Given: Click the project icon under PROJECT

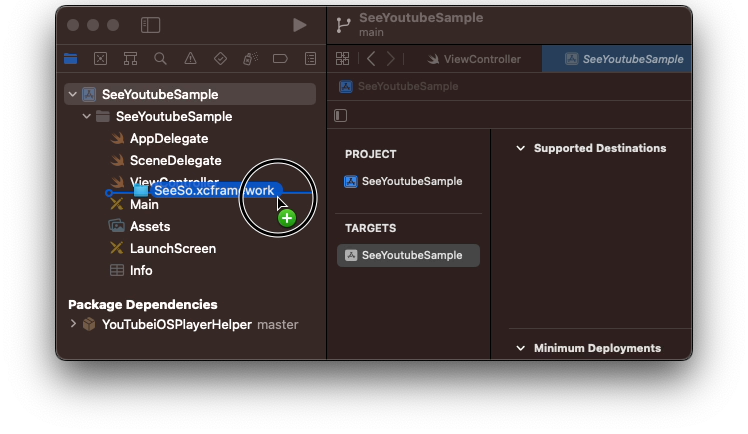Looking at the screenshot, I should pos(351,182).
